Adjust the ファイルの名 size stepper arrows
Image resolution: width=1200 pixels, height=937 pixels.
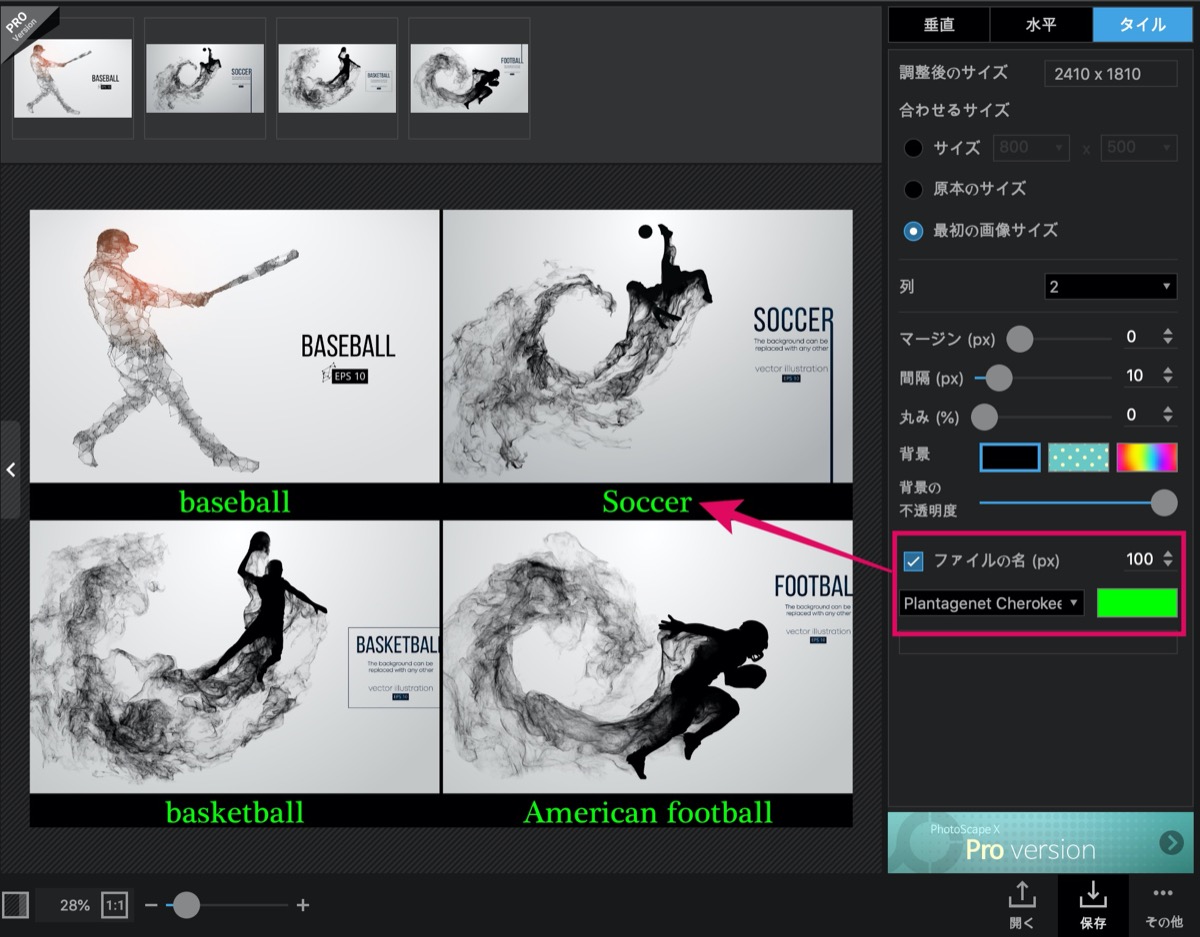pos(1168,560)
